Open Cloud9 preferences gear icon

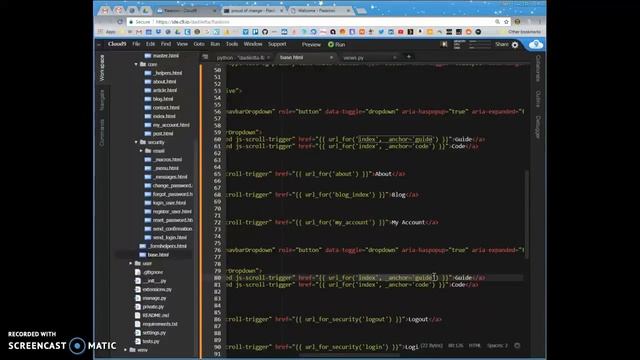[515, 45]
